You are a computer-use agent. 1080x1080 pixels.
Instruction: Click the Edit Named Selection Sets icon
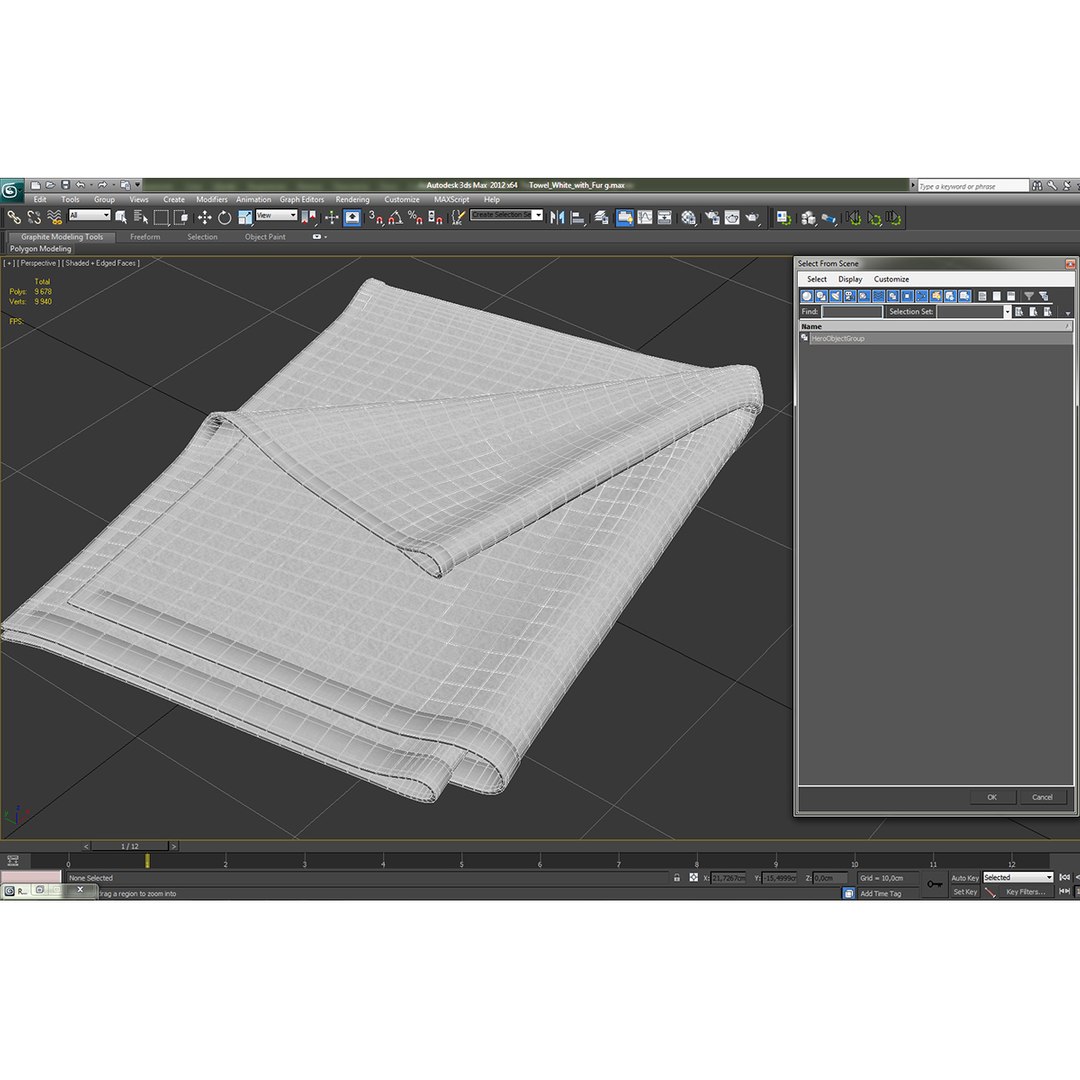(457, 218)
